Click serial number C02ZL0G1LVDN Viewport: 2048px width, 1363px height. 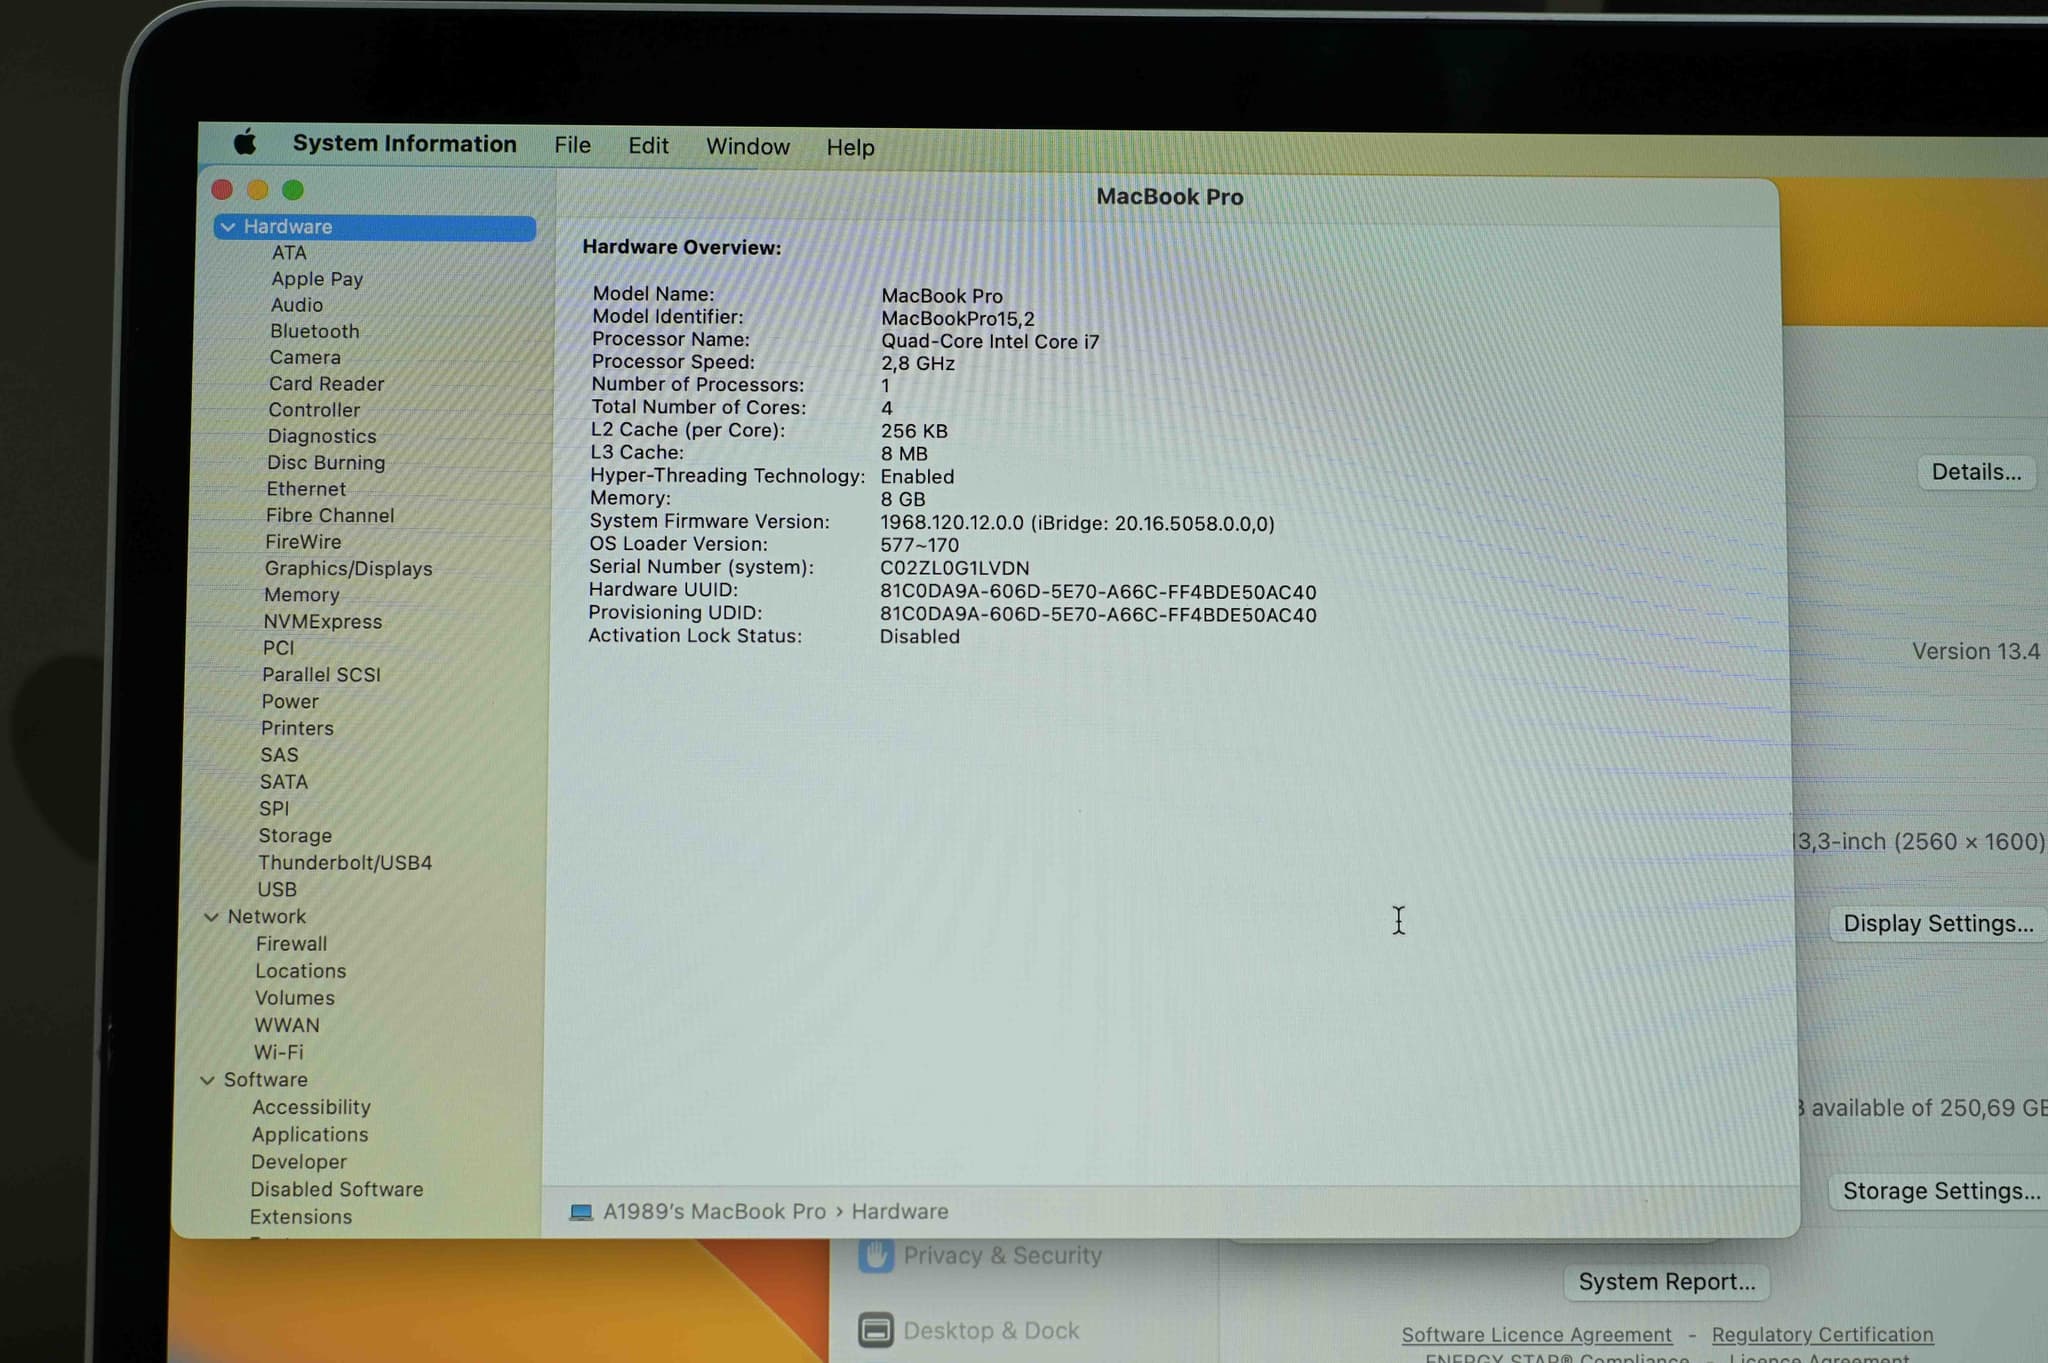[x=954, y=568]
